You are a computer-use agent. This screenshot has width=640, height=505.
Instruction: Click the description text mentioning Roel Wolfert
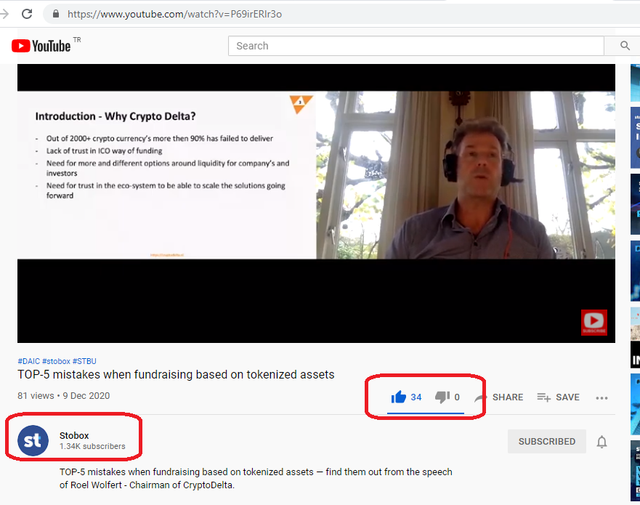pyautogui.click(x=256, y=478)
